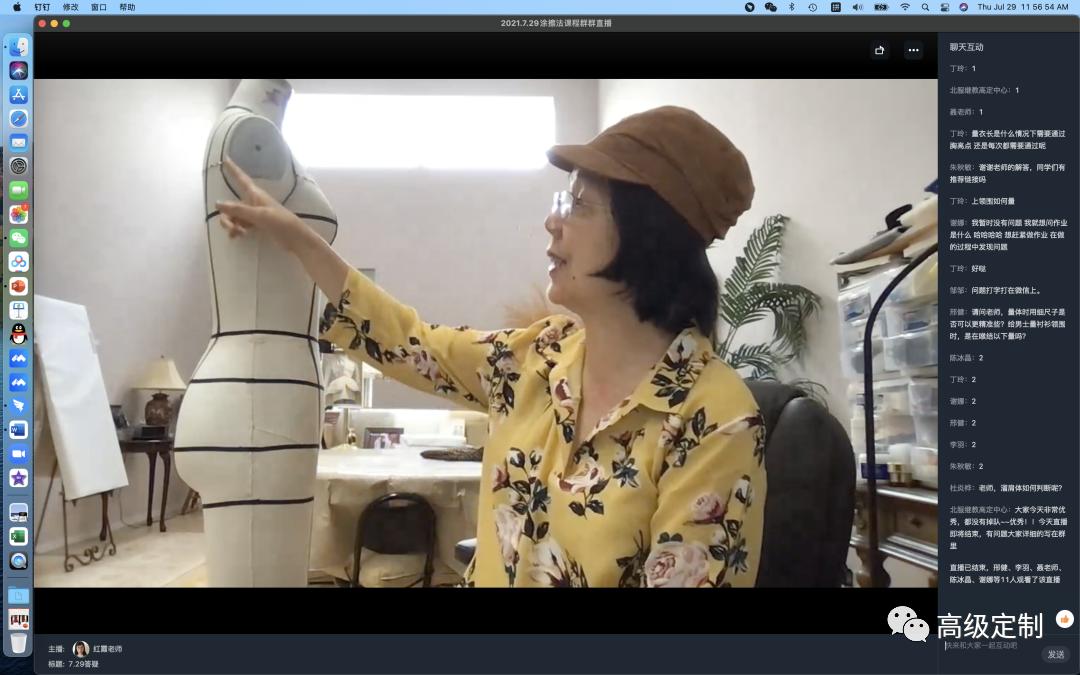Open Baidu Netdisk icon in the Dock
Viewport: 1080px width, 675px height.
(19, 262)
